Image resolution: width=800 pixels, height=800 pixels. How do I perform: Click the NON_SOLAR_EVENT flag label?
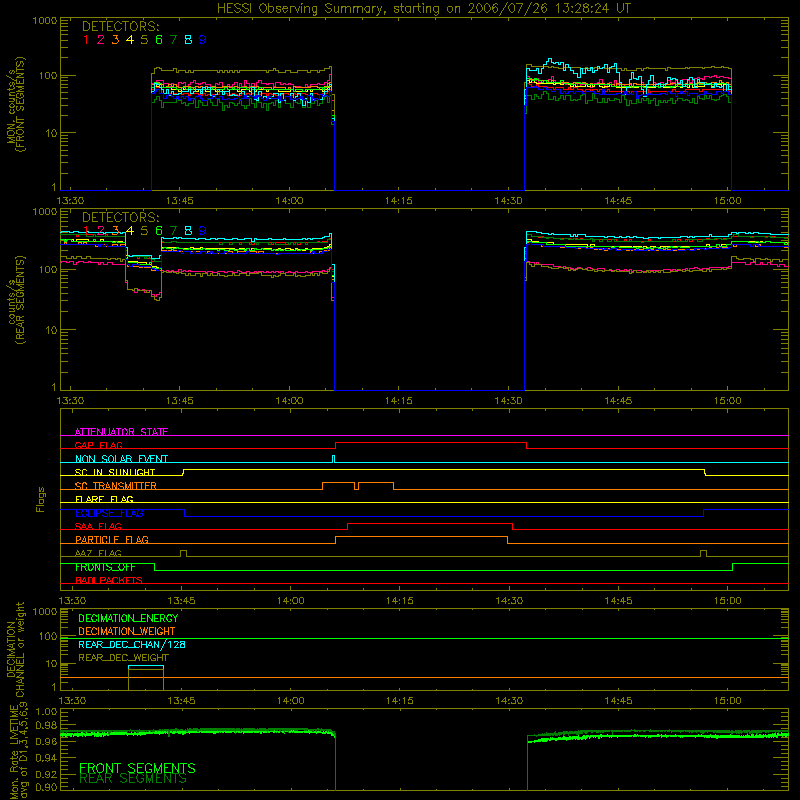pyautogui.click(x=121, y=459)
